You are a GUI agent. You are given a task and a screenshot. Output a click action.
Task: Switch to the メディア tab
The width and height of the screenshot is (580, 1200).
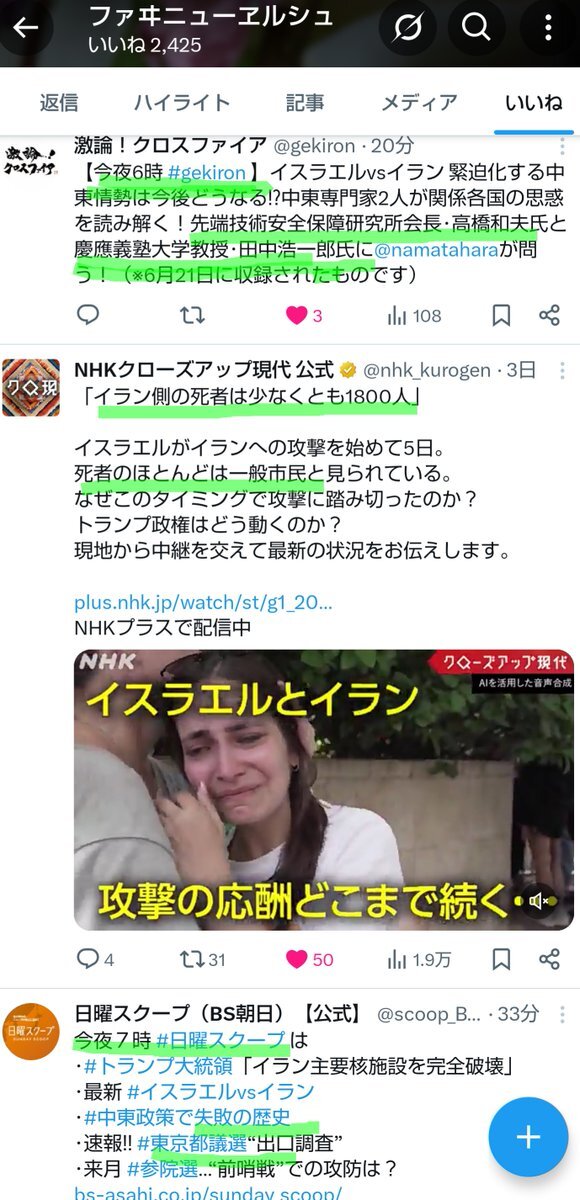419,102
